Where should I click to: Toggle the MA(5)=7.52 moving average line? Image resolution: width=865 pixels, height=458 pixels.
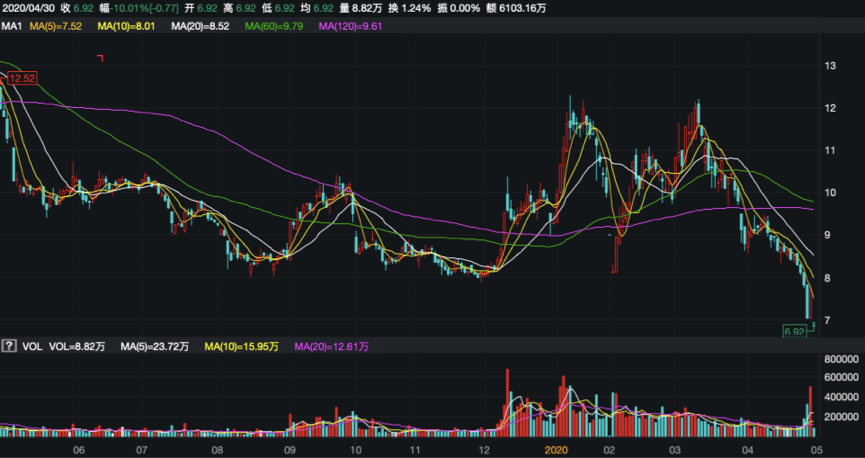pos(54,25)
